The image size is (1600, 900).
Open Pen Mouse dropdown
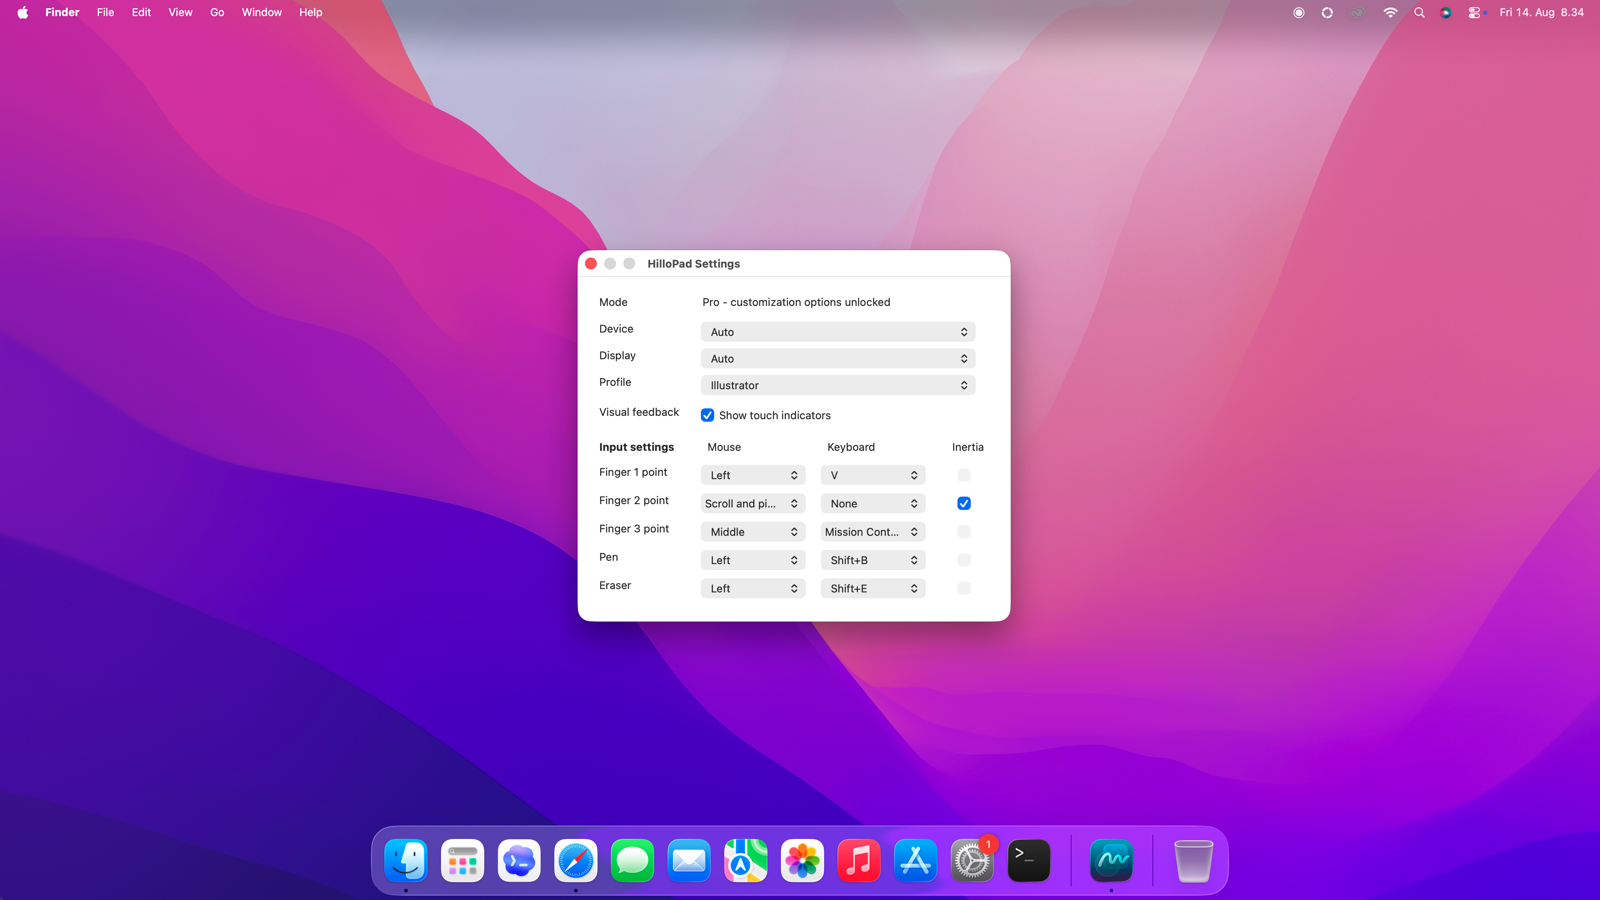click(x=753, y=560)
